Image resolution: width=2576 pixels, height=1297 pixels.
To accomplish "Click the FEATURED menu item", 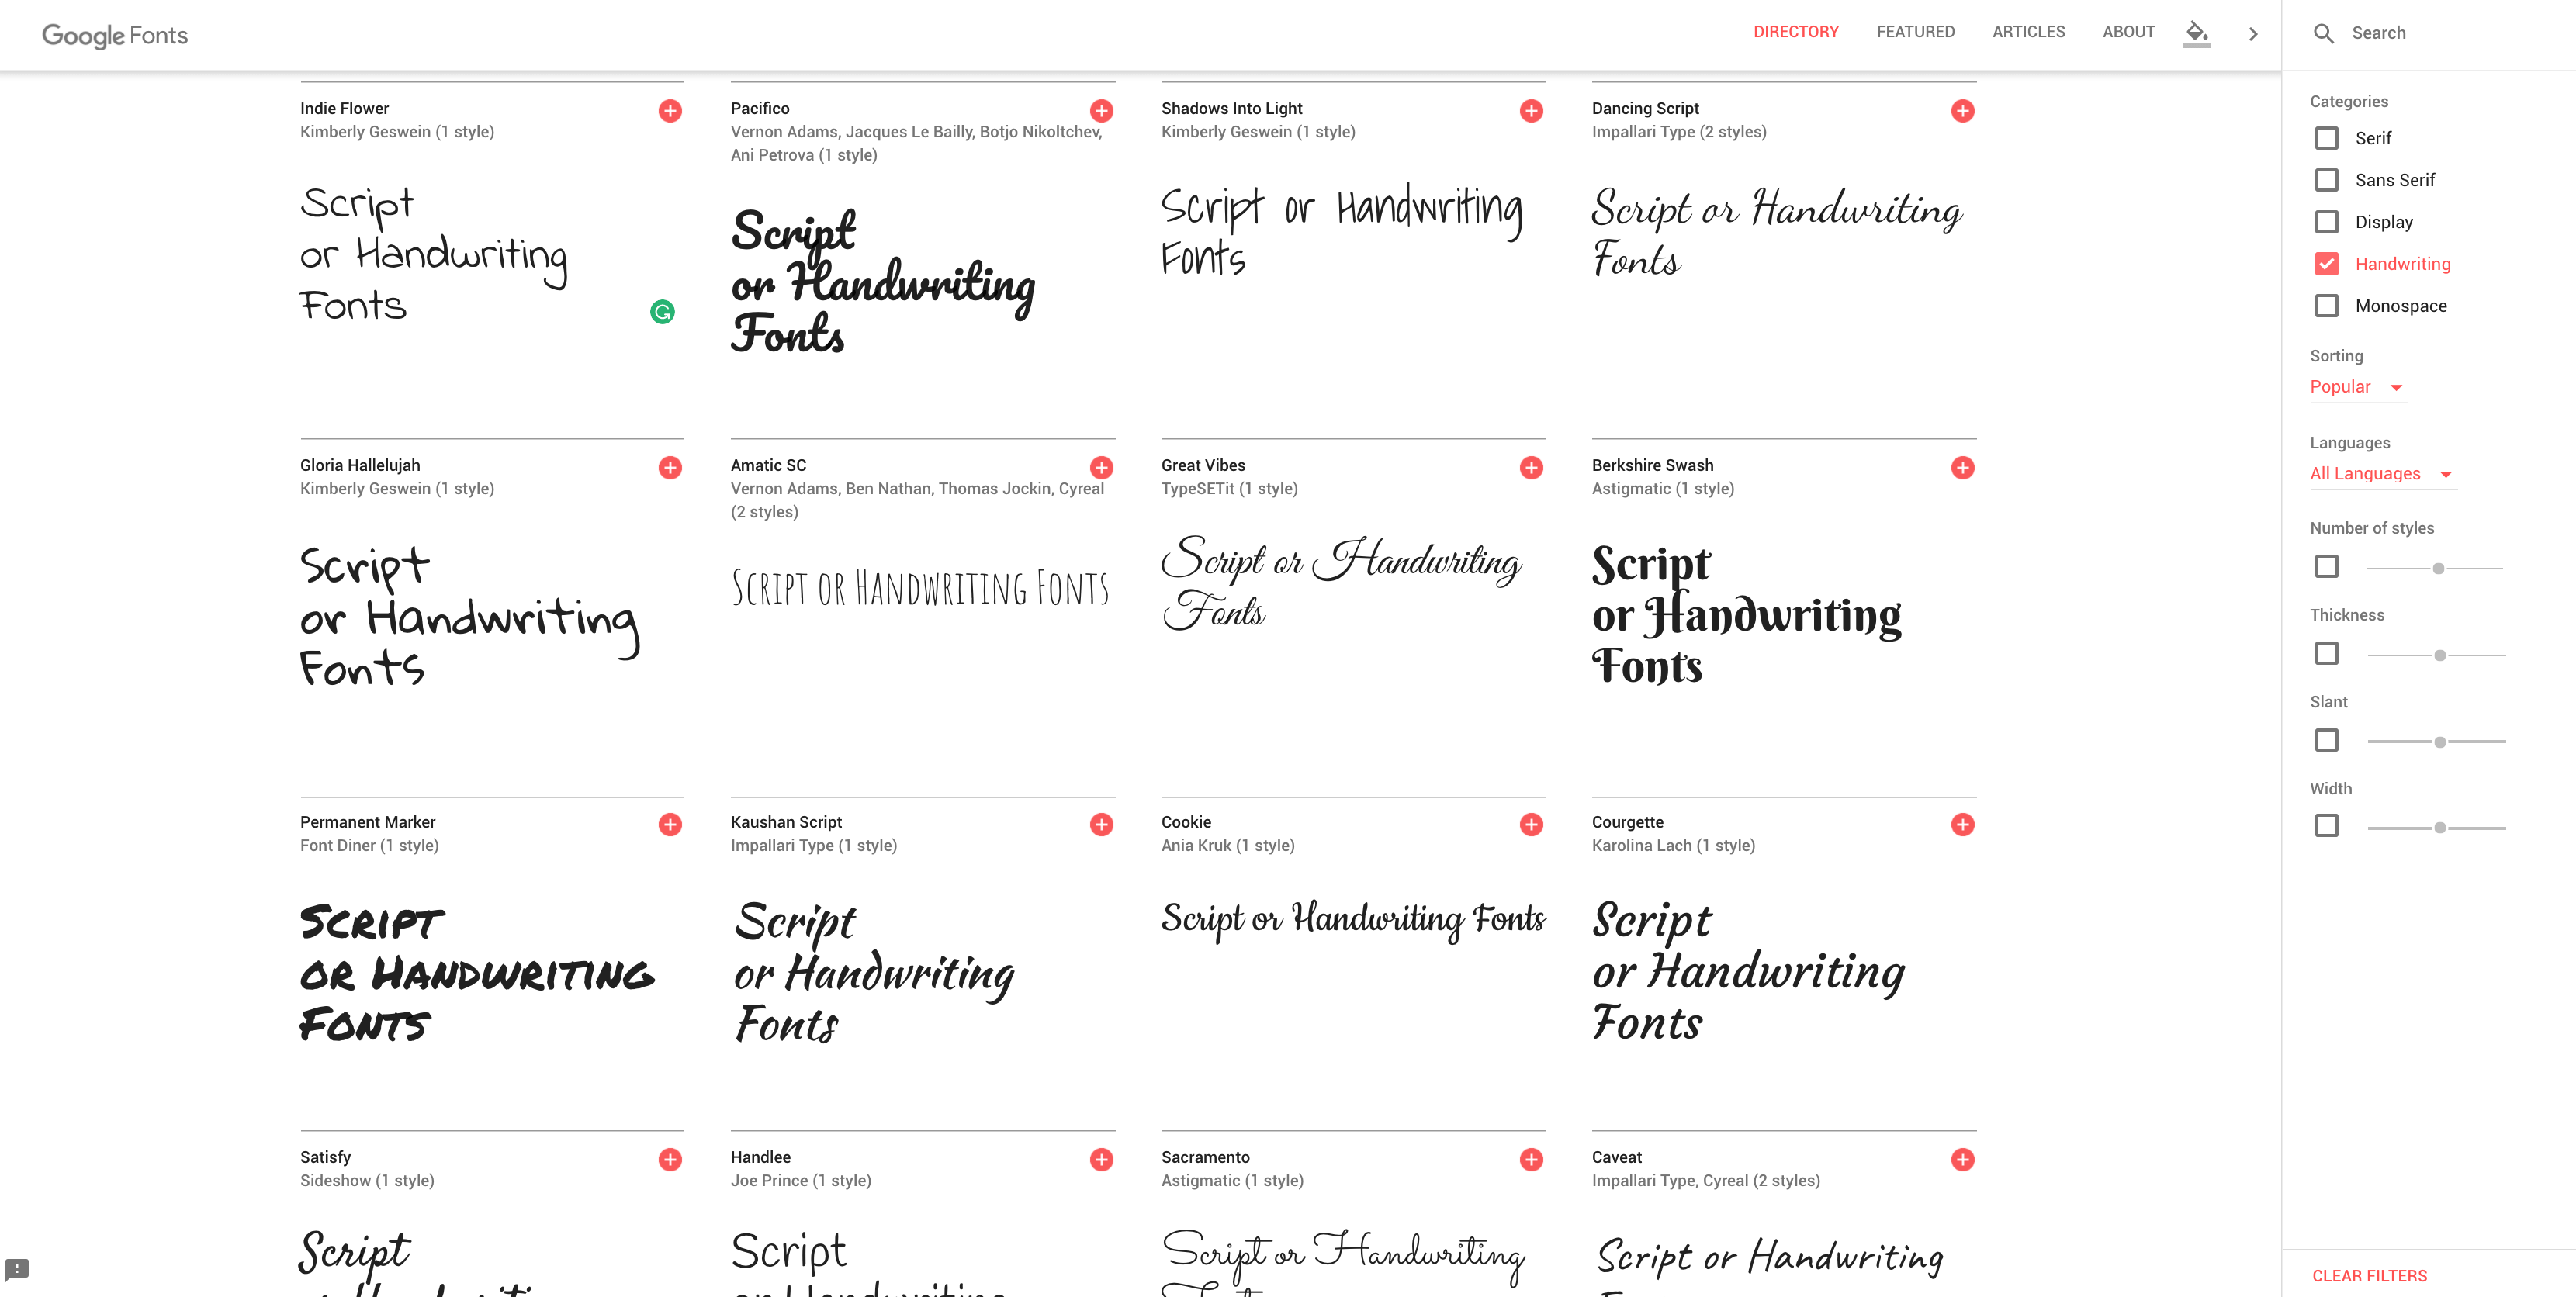I will point(1914,32).
